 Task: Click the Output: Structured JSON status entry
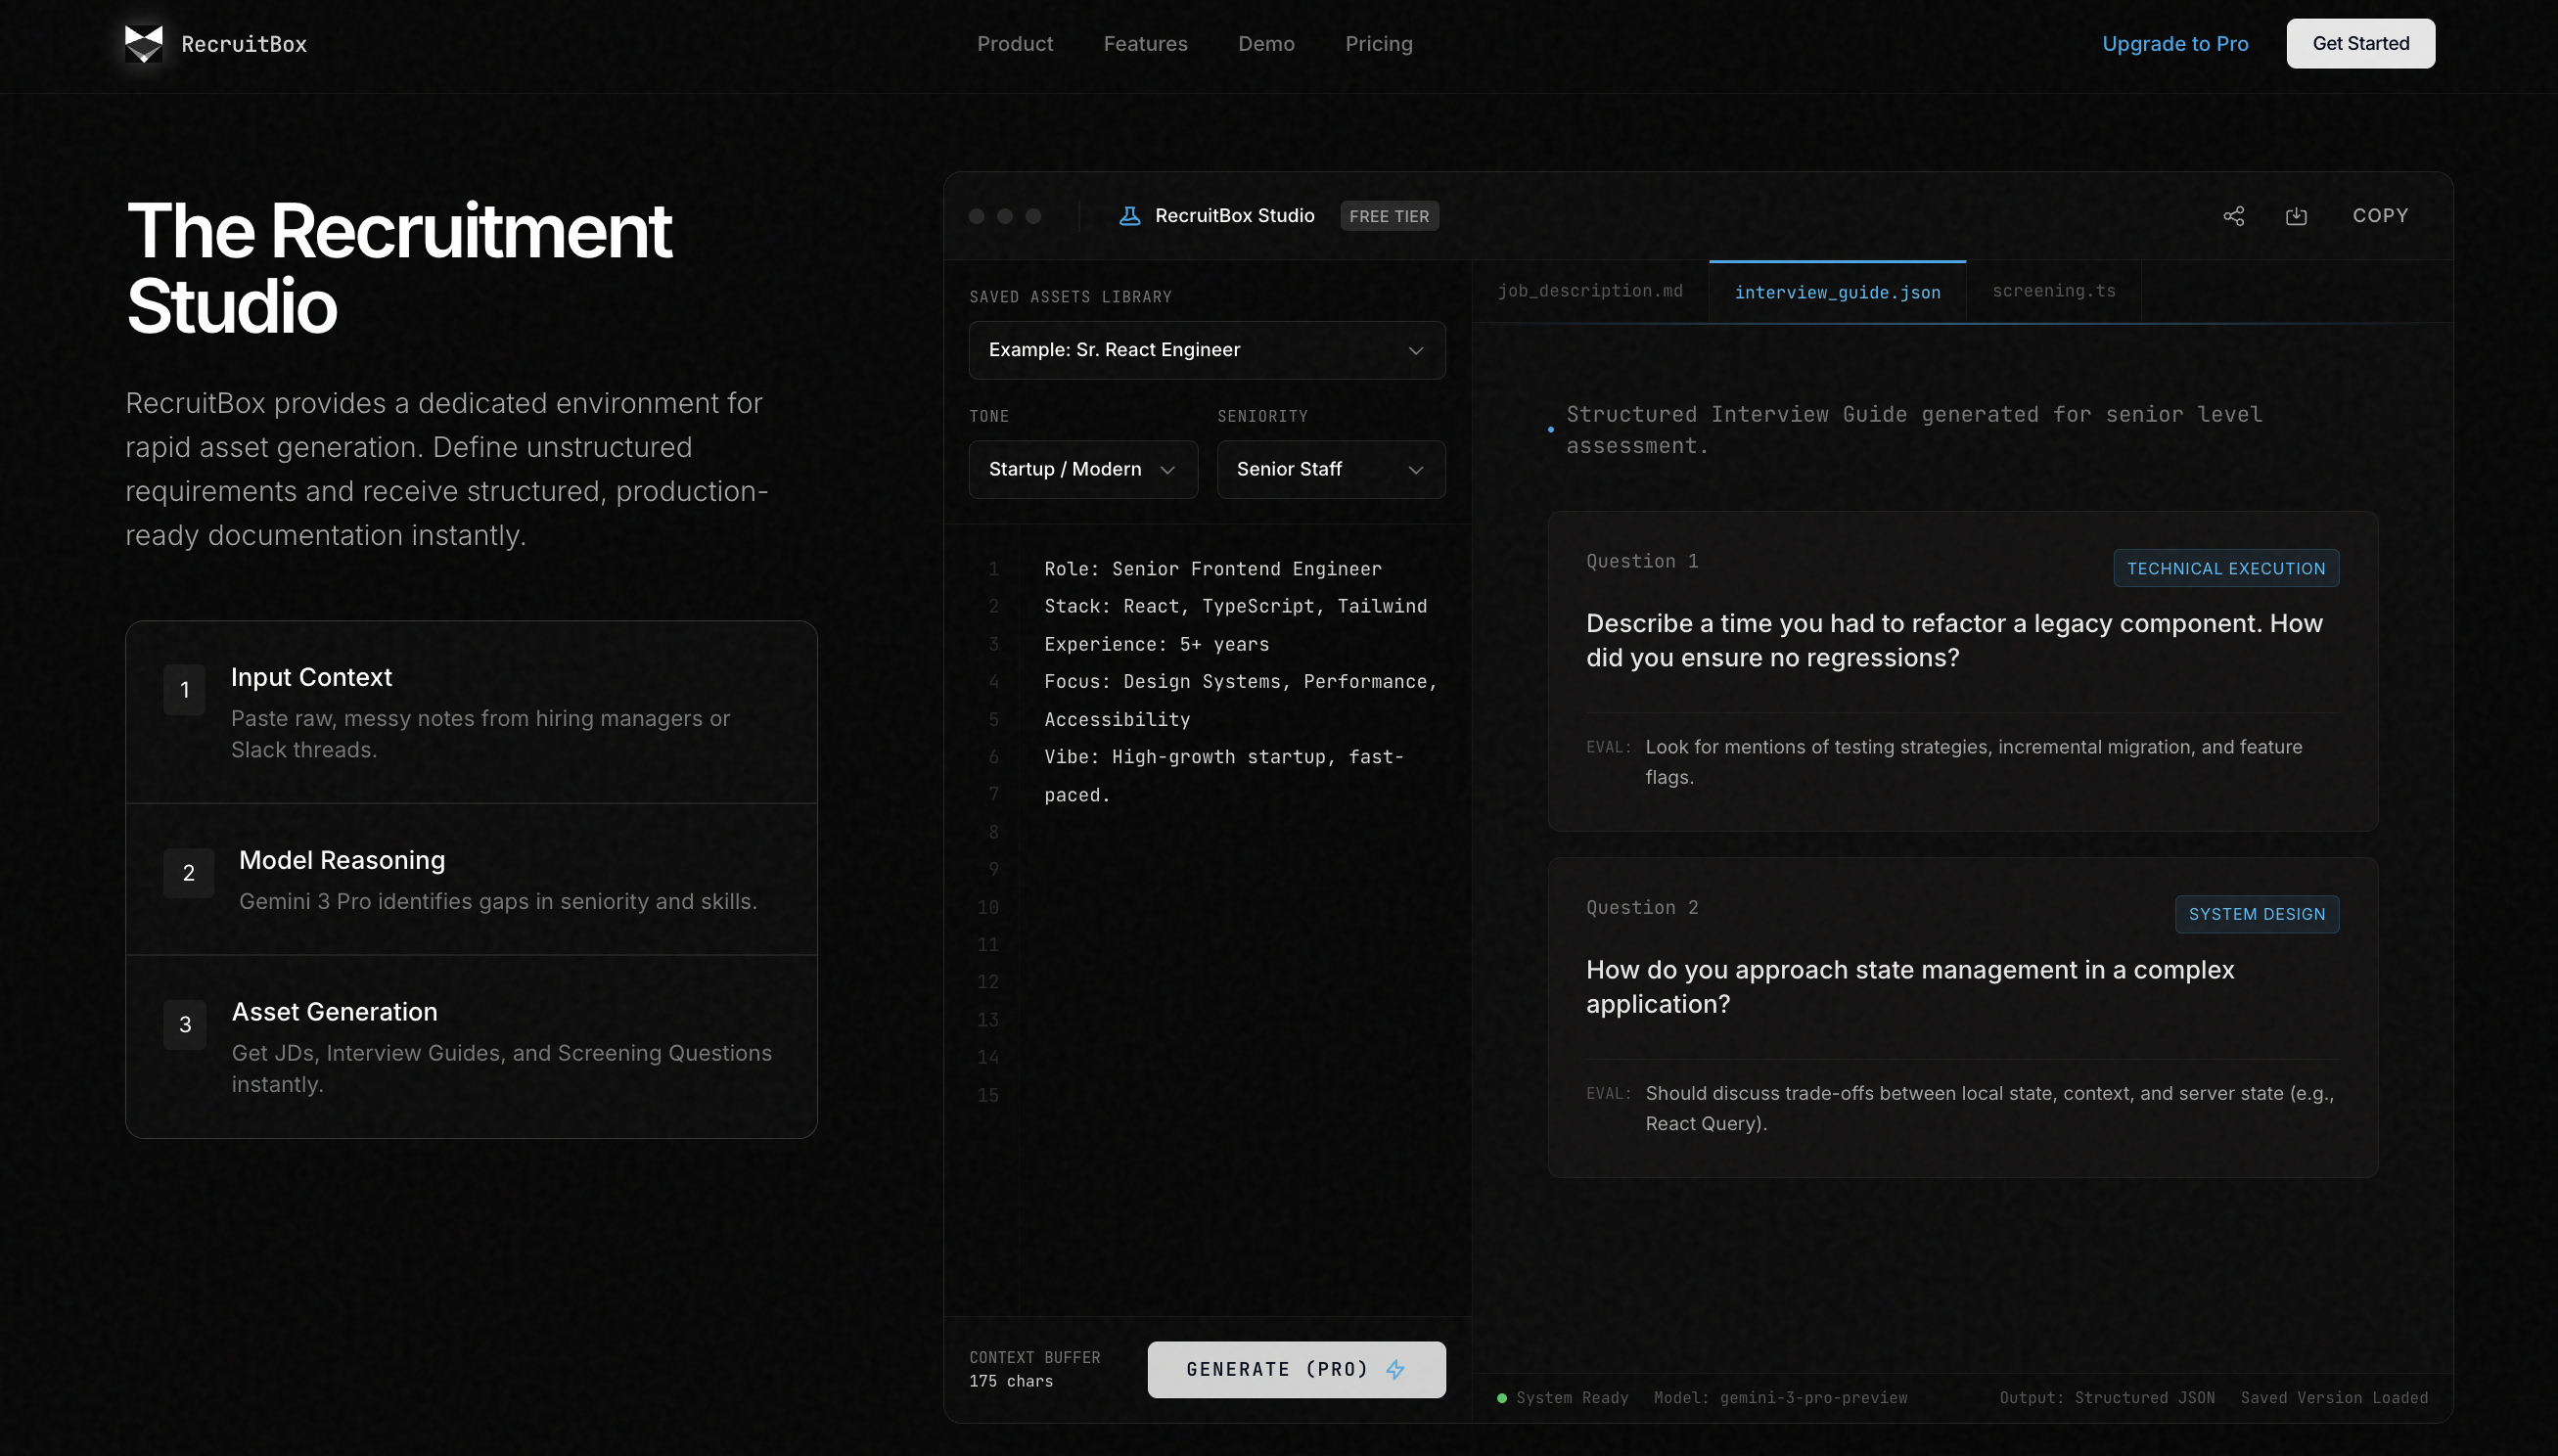2106,1398
